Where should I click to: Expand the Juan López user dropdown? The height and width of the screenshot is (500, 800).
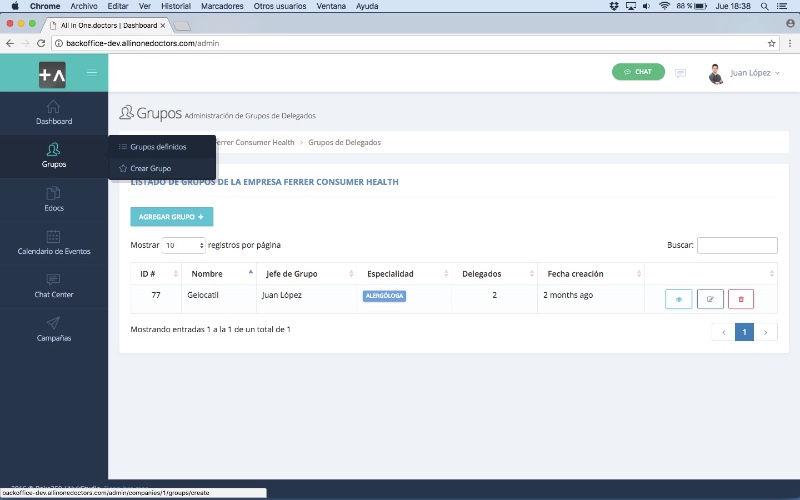(755, 73)
